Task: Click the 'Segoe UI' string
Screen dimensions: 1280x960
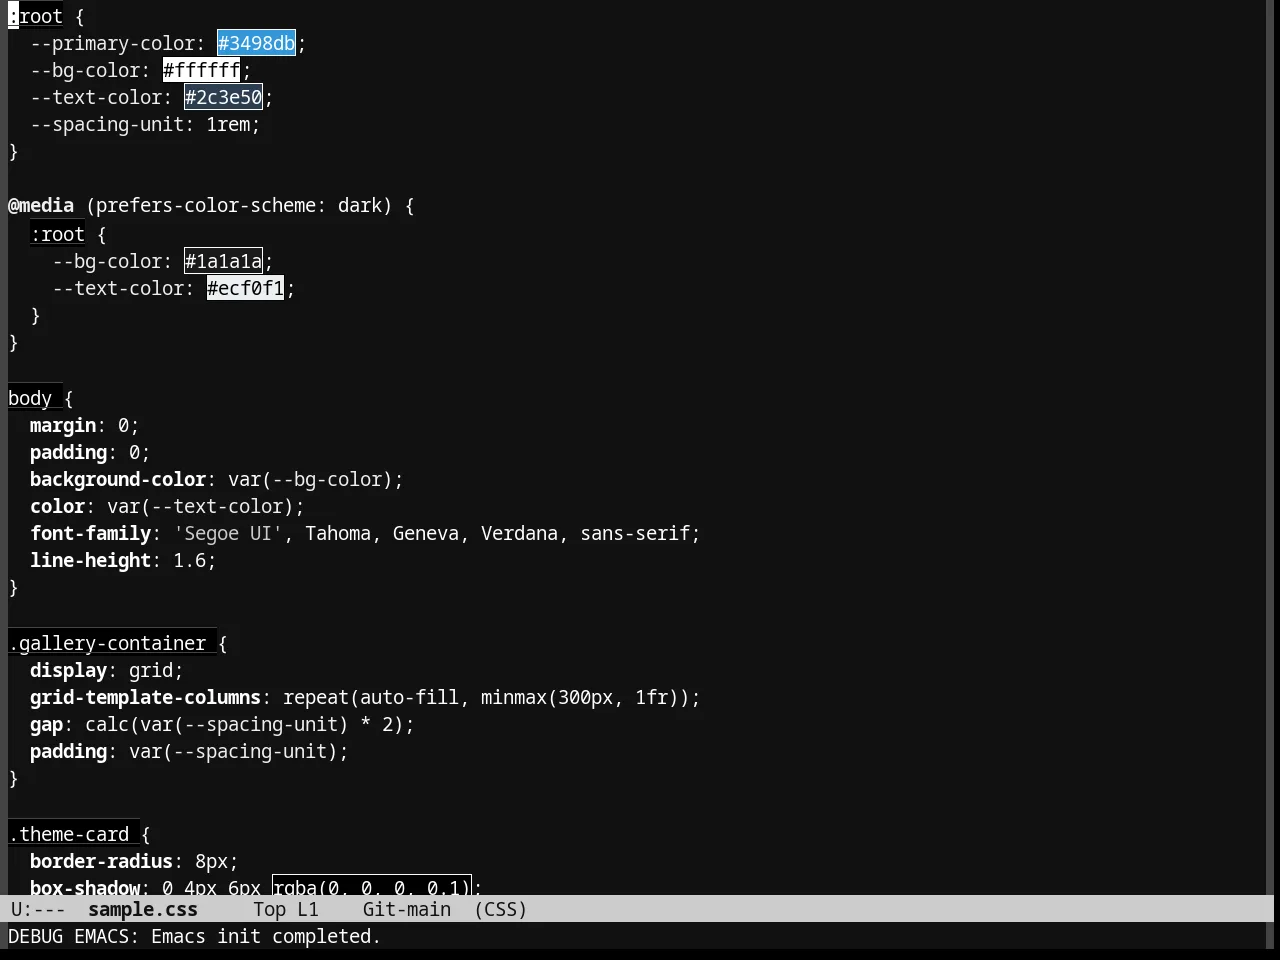Action: (228, 533)
